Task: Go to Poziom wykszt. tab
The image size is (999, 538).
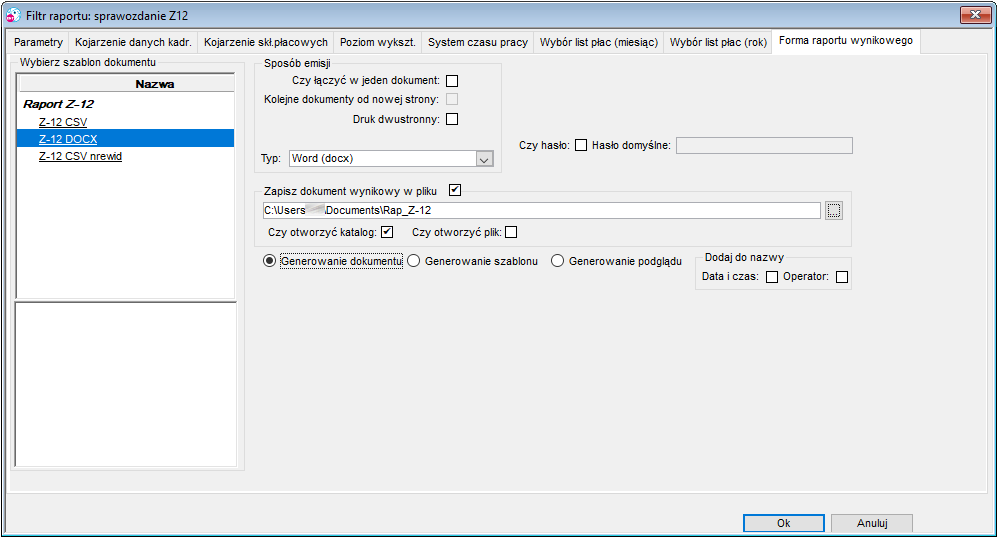Action: [x=378, y=42]
